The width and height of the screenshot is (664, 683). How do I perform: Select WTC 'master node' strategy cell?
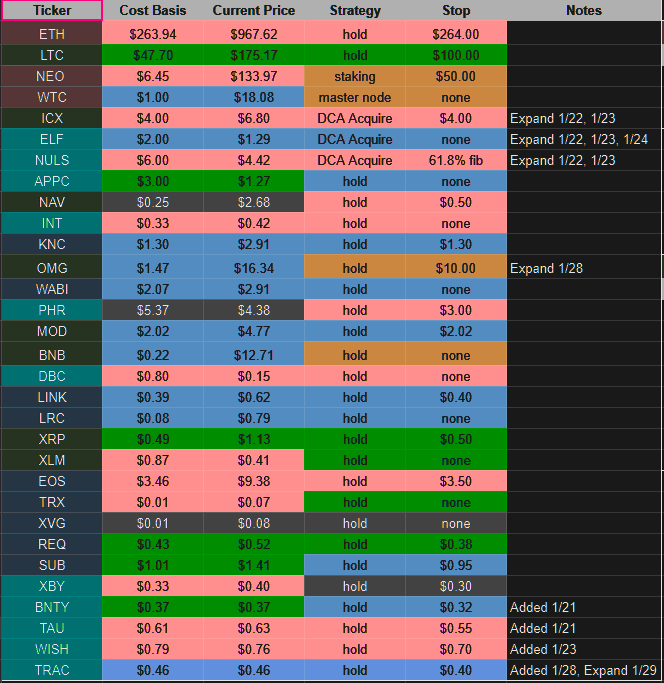tap(355, 97)
